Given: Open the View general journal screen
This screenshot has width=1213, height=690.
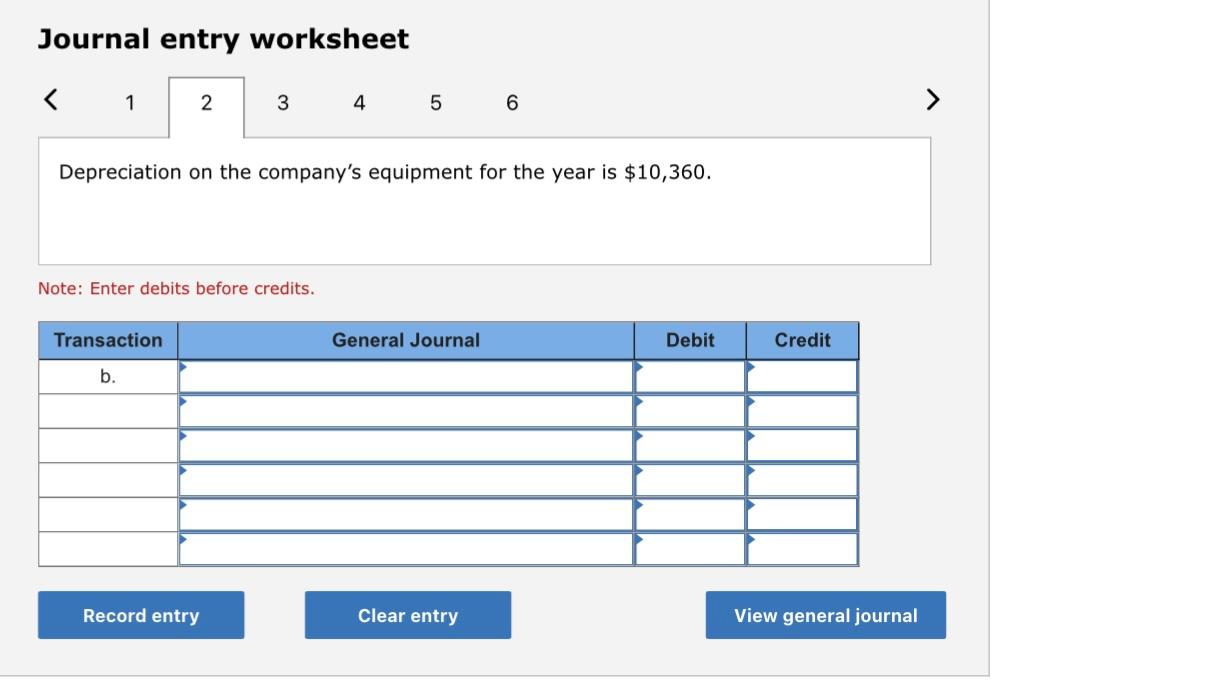Looking at the screenshot, I should click(x=825, y=615).
